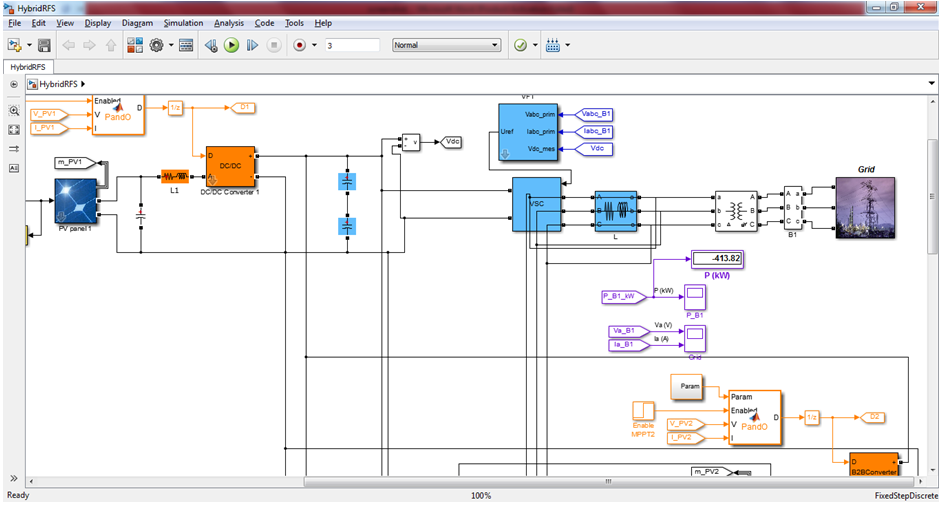Image resolution: width=941 pixels, height=505 pixels.
Task: Open Model Configuration gear icon
Action: pyautogui.click(x=157, y=45)
